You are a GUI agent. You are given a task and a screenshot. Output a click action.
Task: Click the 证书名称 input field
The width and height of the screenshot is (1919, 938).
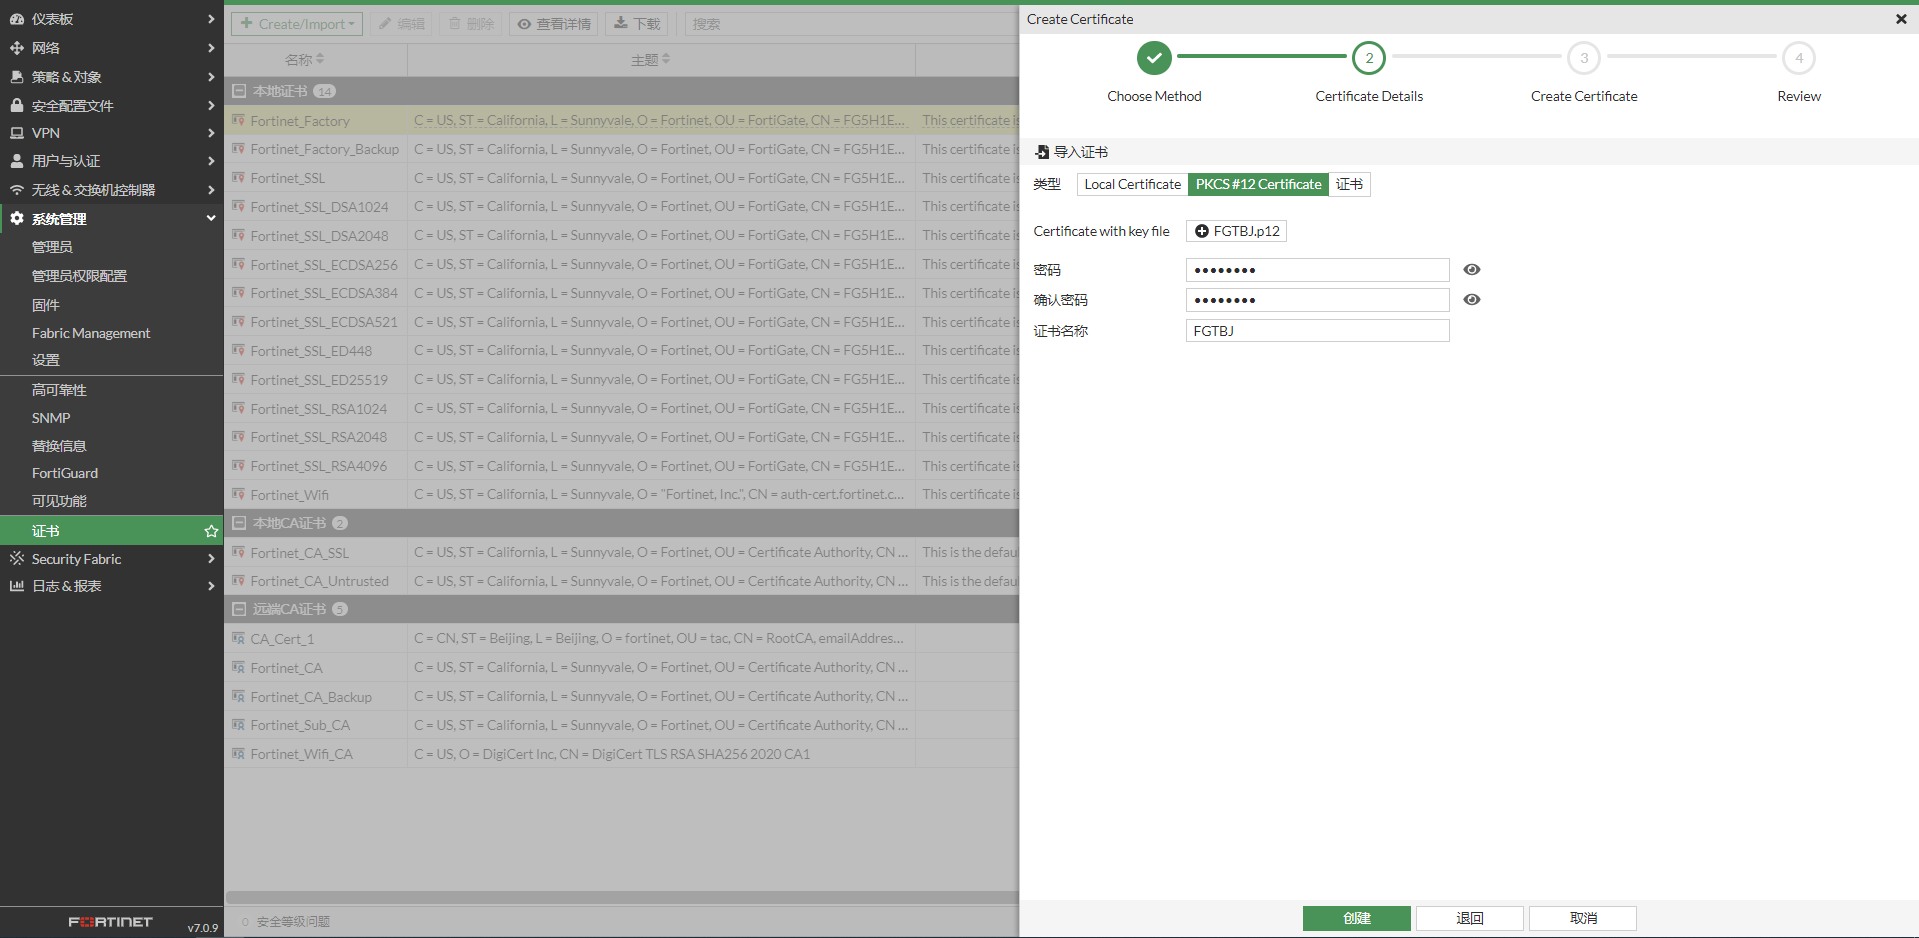(1317, 331)
